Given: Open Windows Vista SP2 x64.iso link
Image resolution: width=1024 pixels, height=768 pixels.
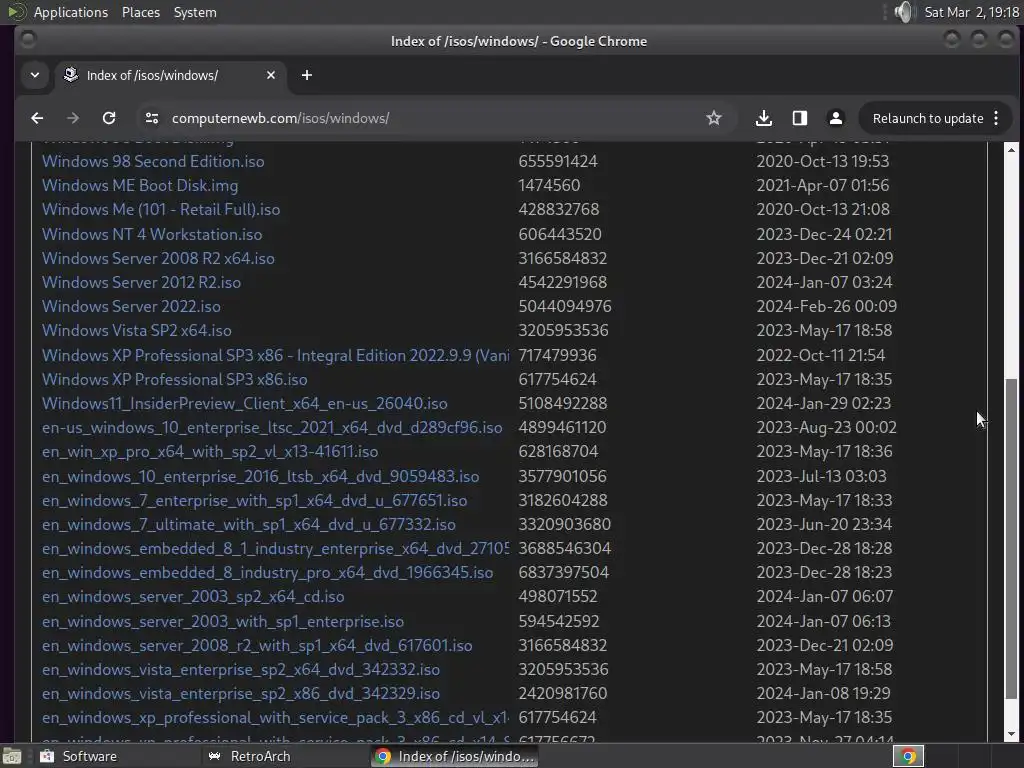Looking at the screenshot, I should 136,330.
